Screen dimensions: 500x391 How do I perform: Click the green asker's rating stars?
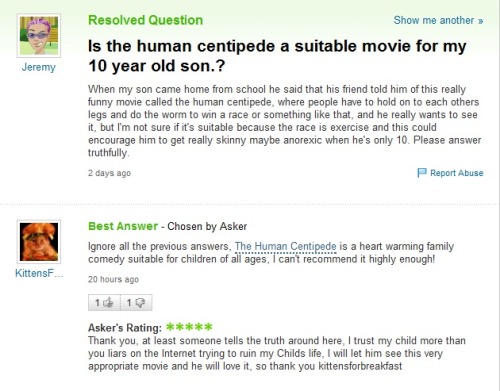point(189,327)
